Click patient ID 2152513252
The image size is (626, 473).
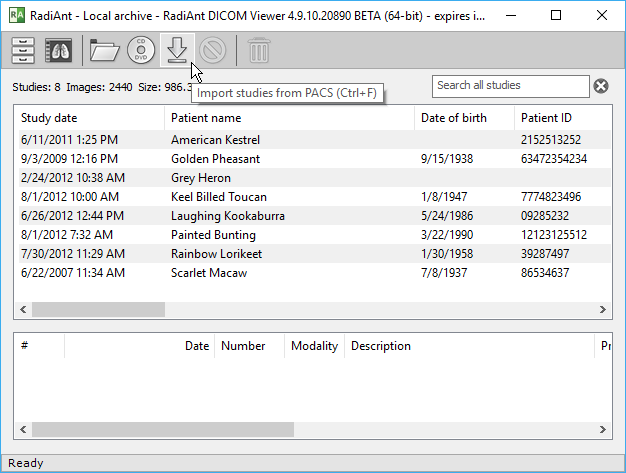pyautogui.click(x=551, y=140)
